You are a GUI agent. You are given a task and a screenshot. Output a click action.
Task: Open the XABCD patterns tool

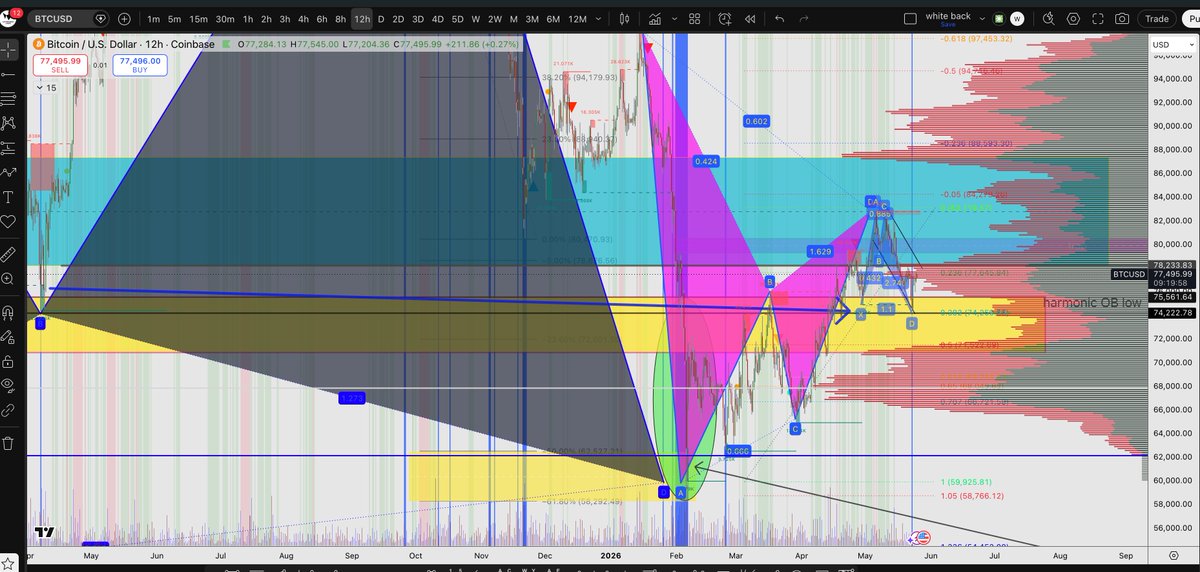(10, 122)
